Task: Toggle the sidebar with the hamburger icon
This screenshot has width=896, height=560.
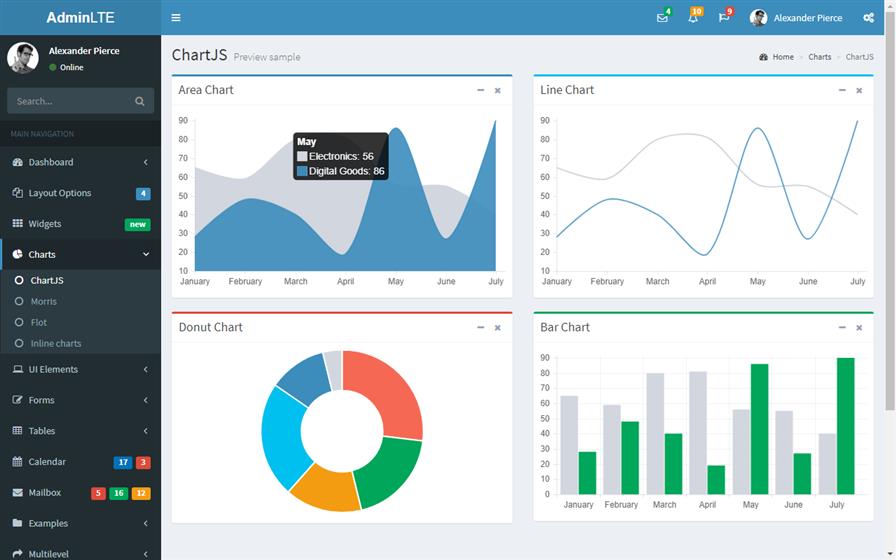Action: 176,18
